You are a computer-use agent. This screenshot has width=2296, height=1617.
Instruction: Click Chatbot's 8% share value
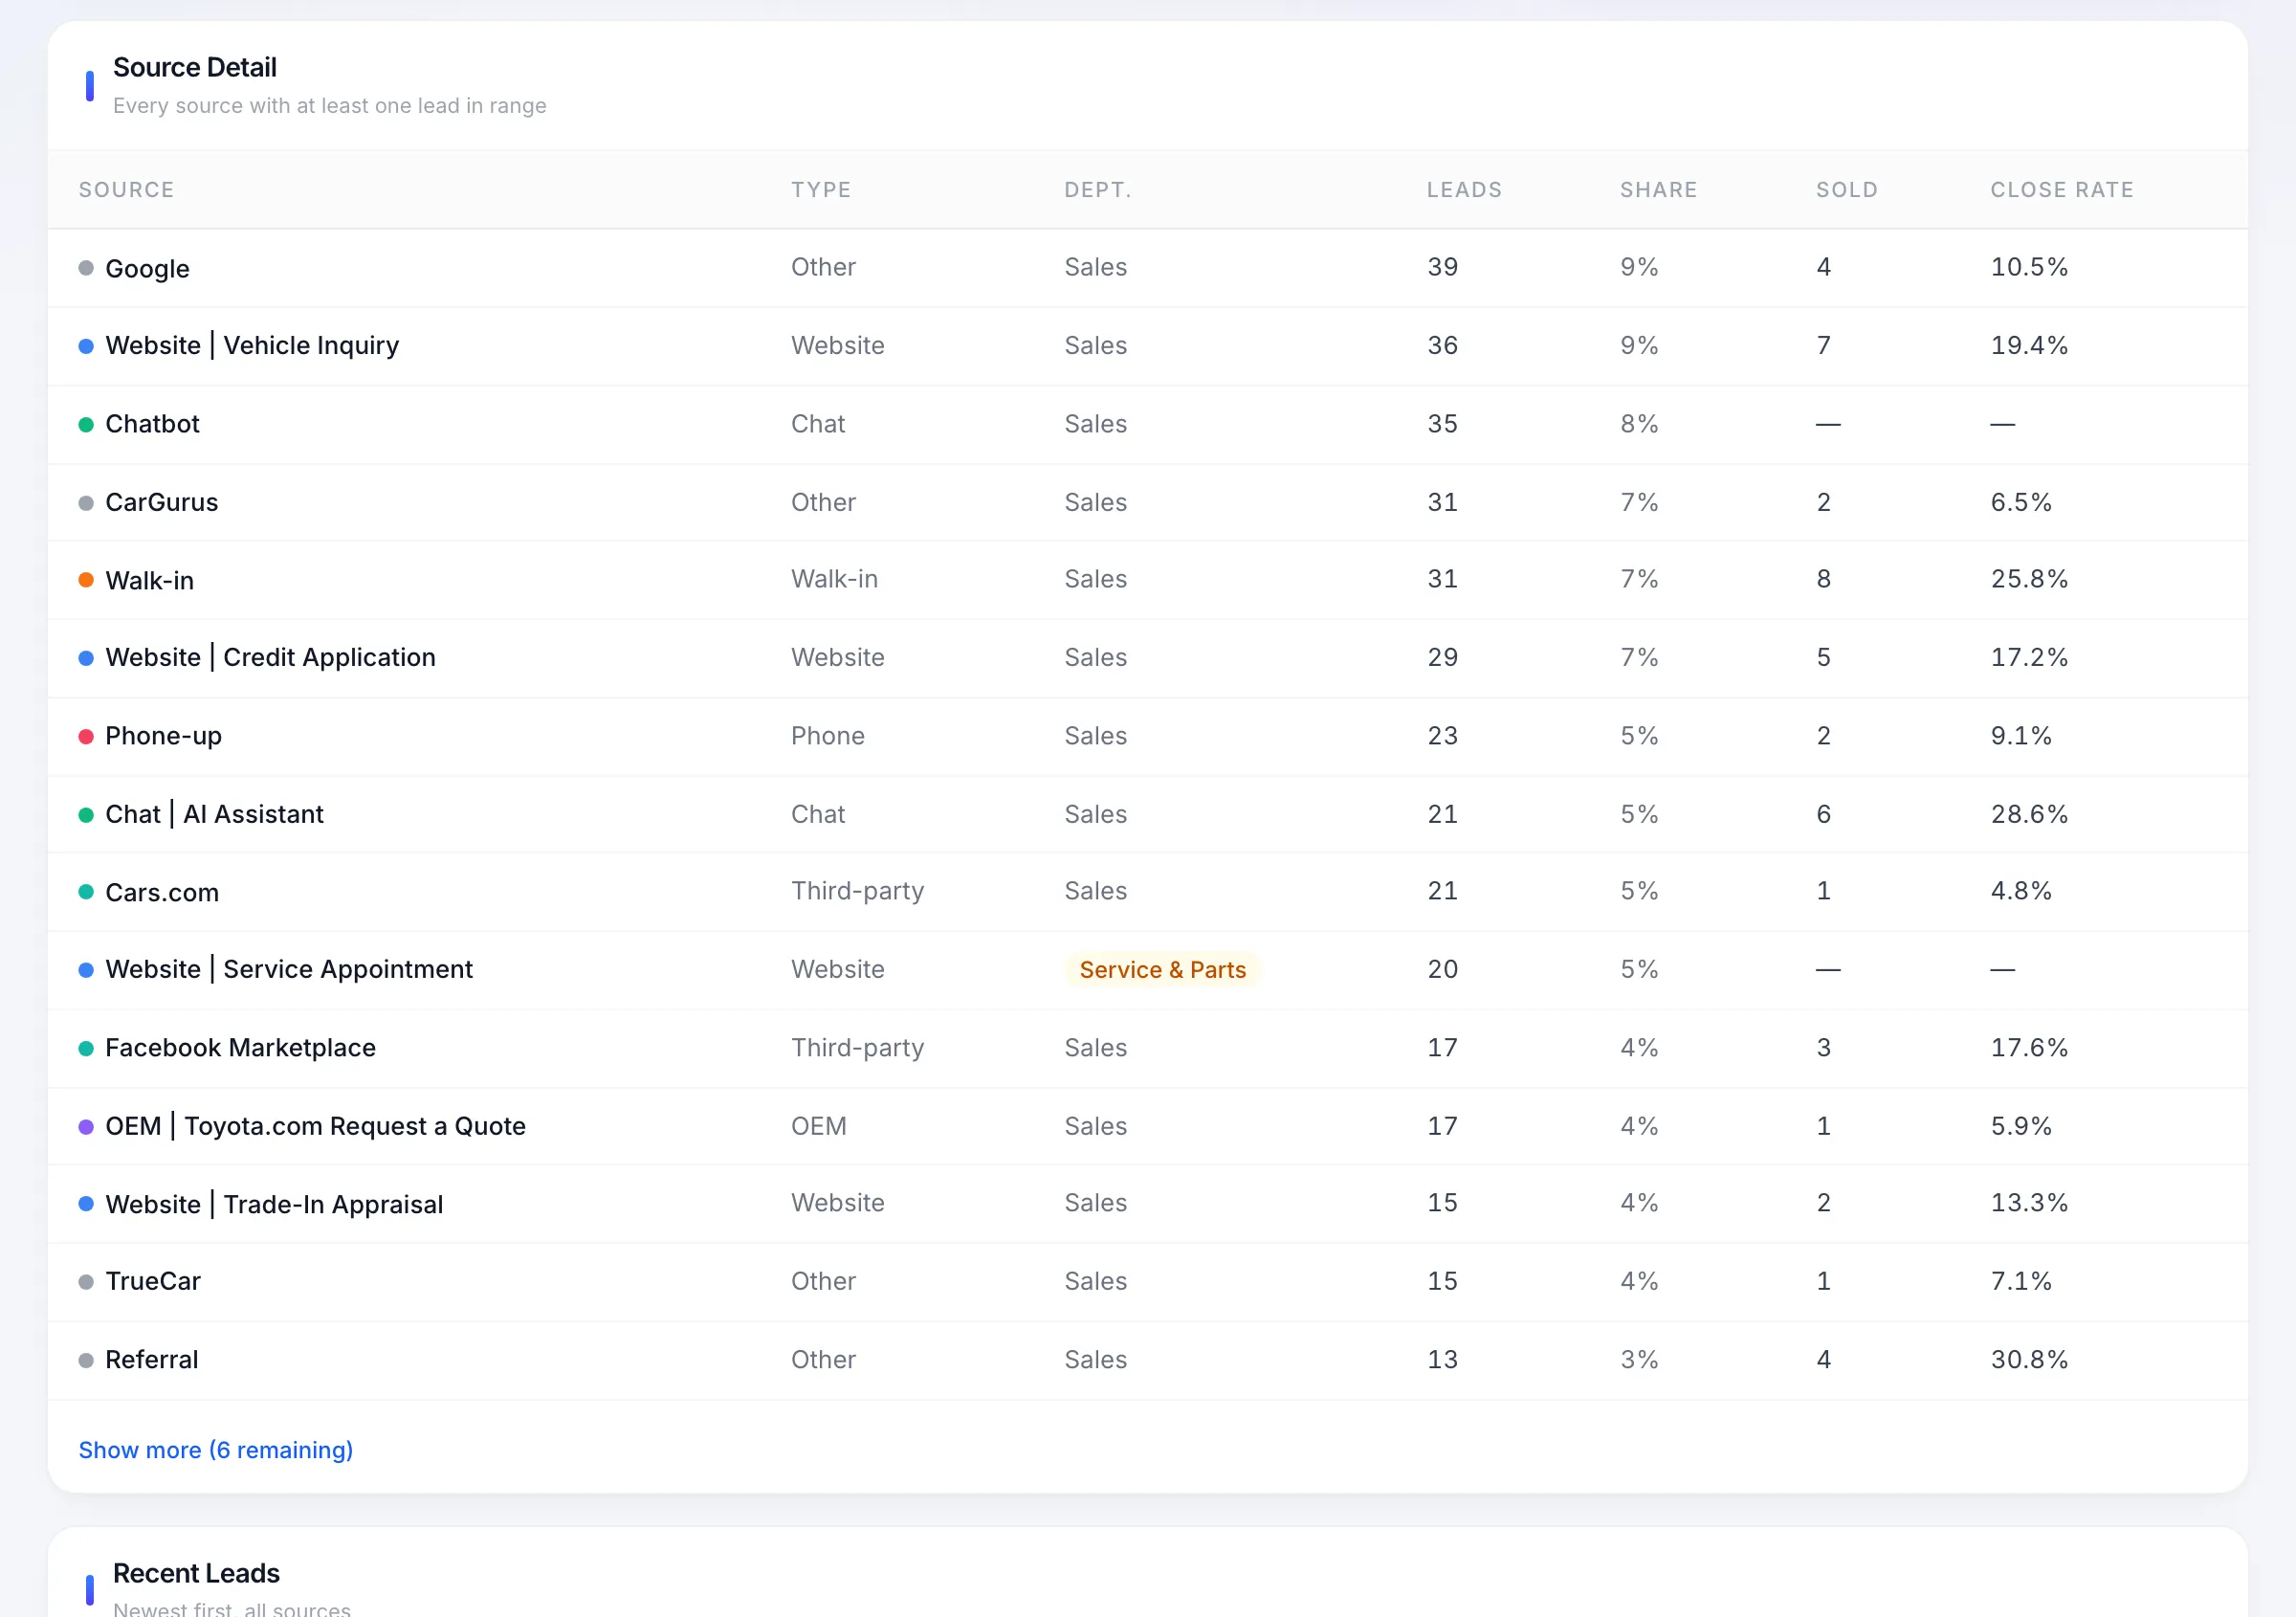tap(1639, 424)
